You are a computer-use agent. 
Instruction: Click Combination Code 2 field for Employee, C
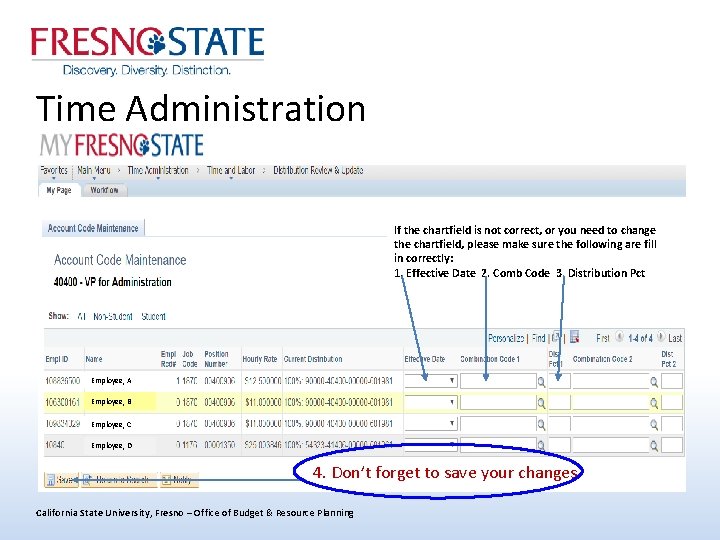tap(611, 424)
